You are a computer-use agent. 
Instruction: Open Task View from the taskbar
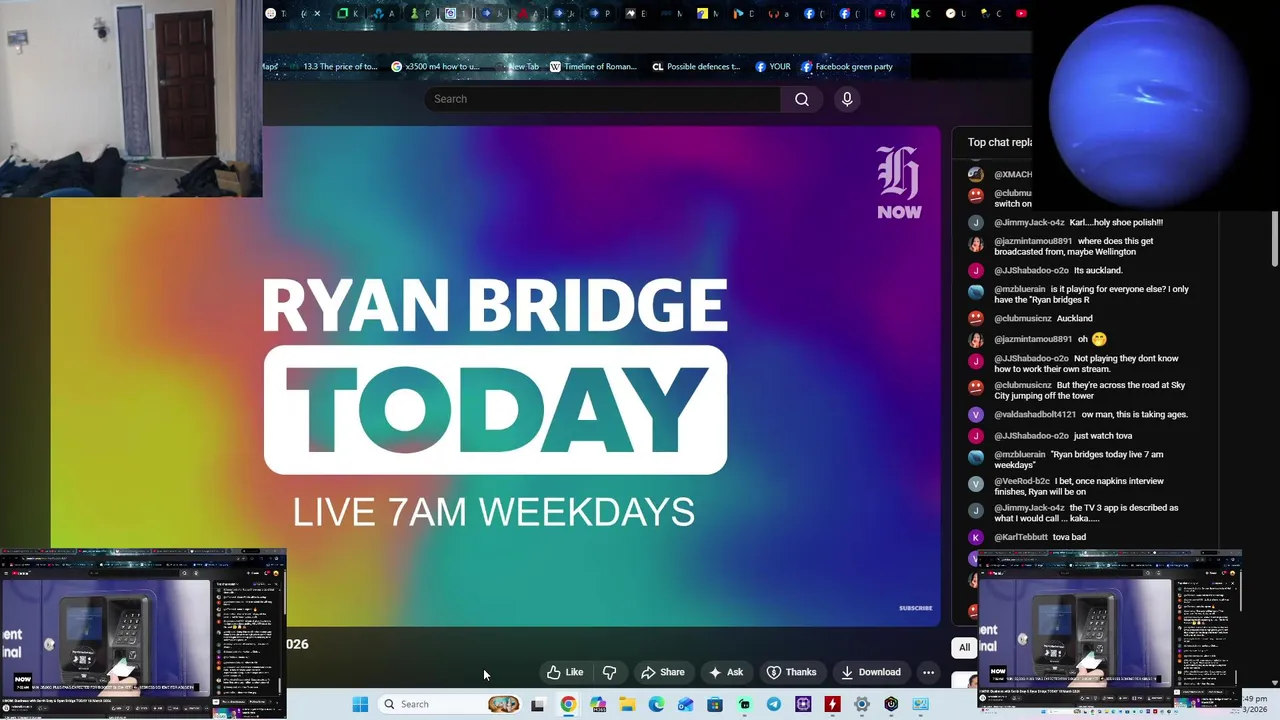537,704
